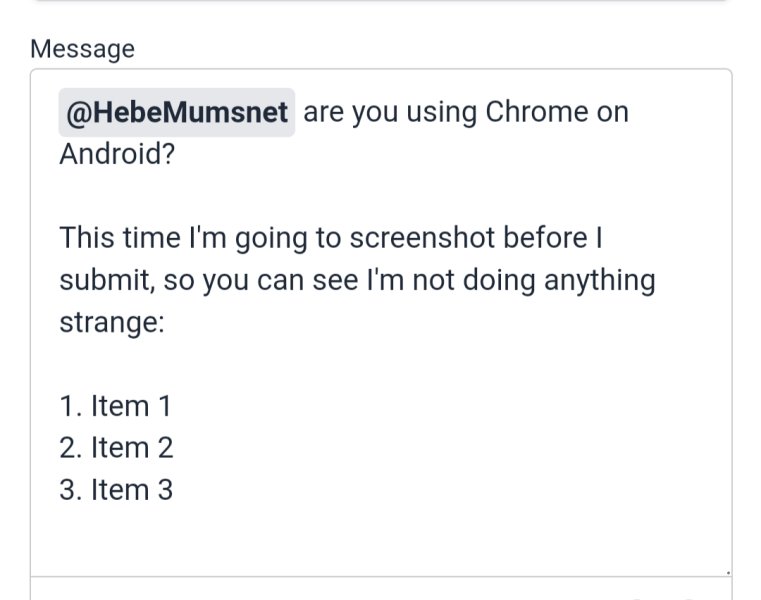This screenshot has height=600, width=761.
Task: Click the Message field label
Action: click(x=82, y=49)
